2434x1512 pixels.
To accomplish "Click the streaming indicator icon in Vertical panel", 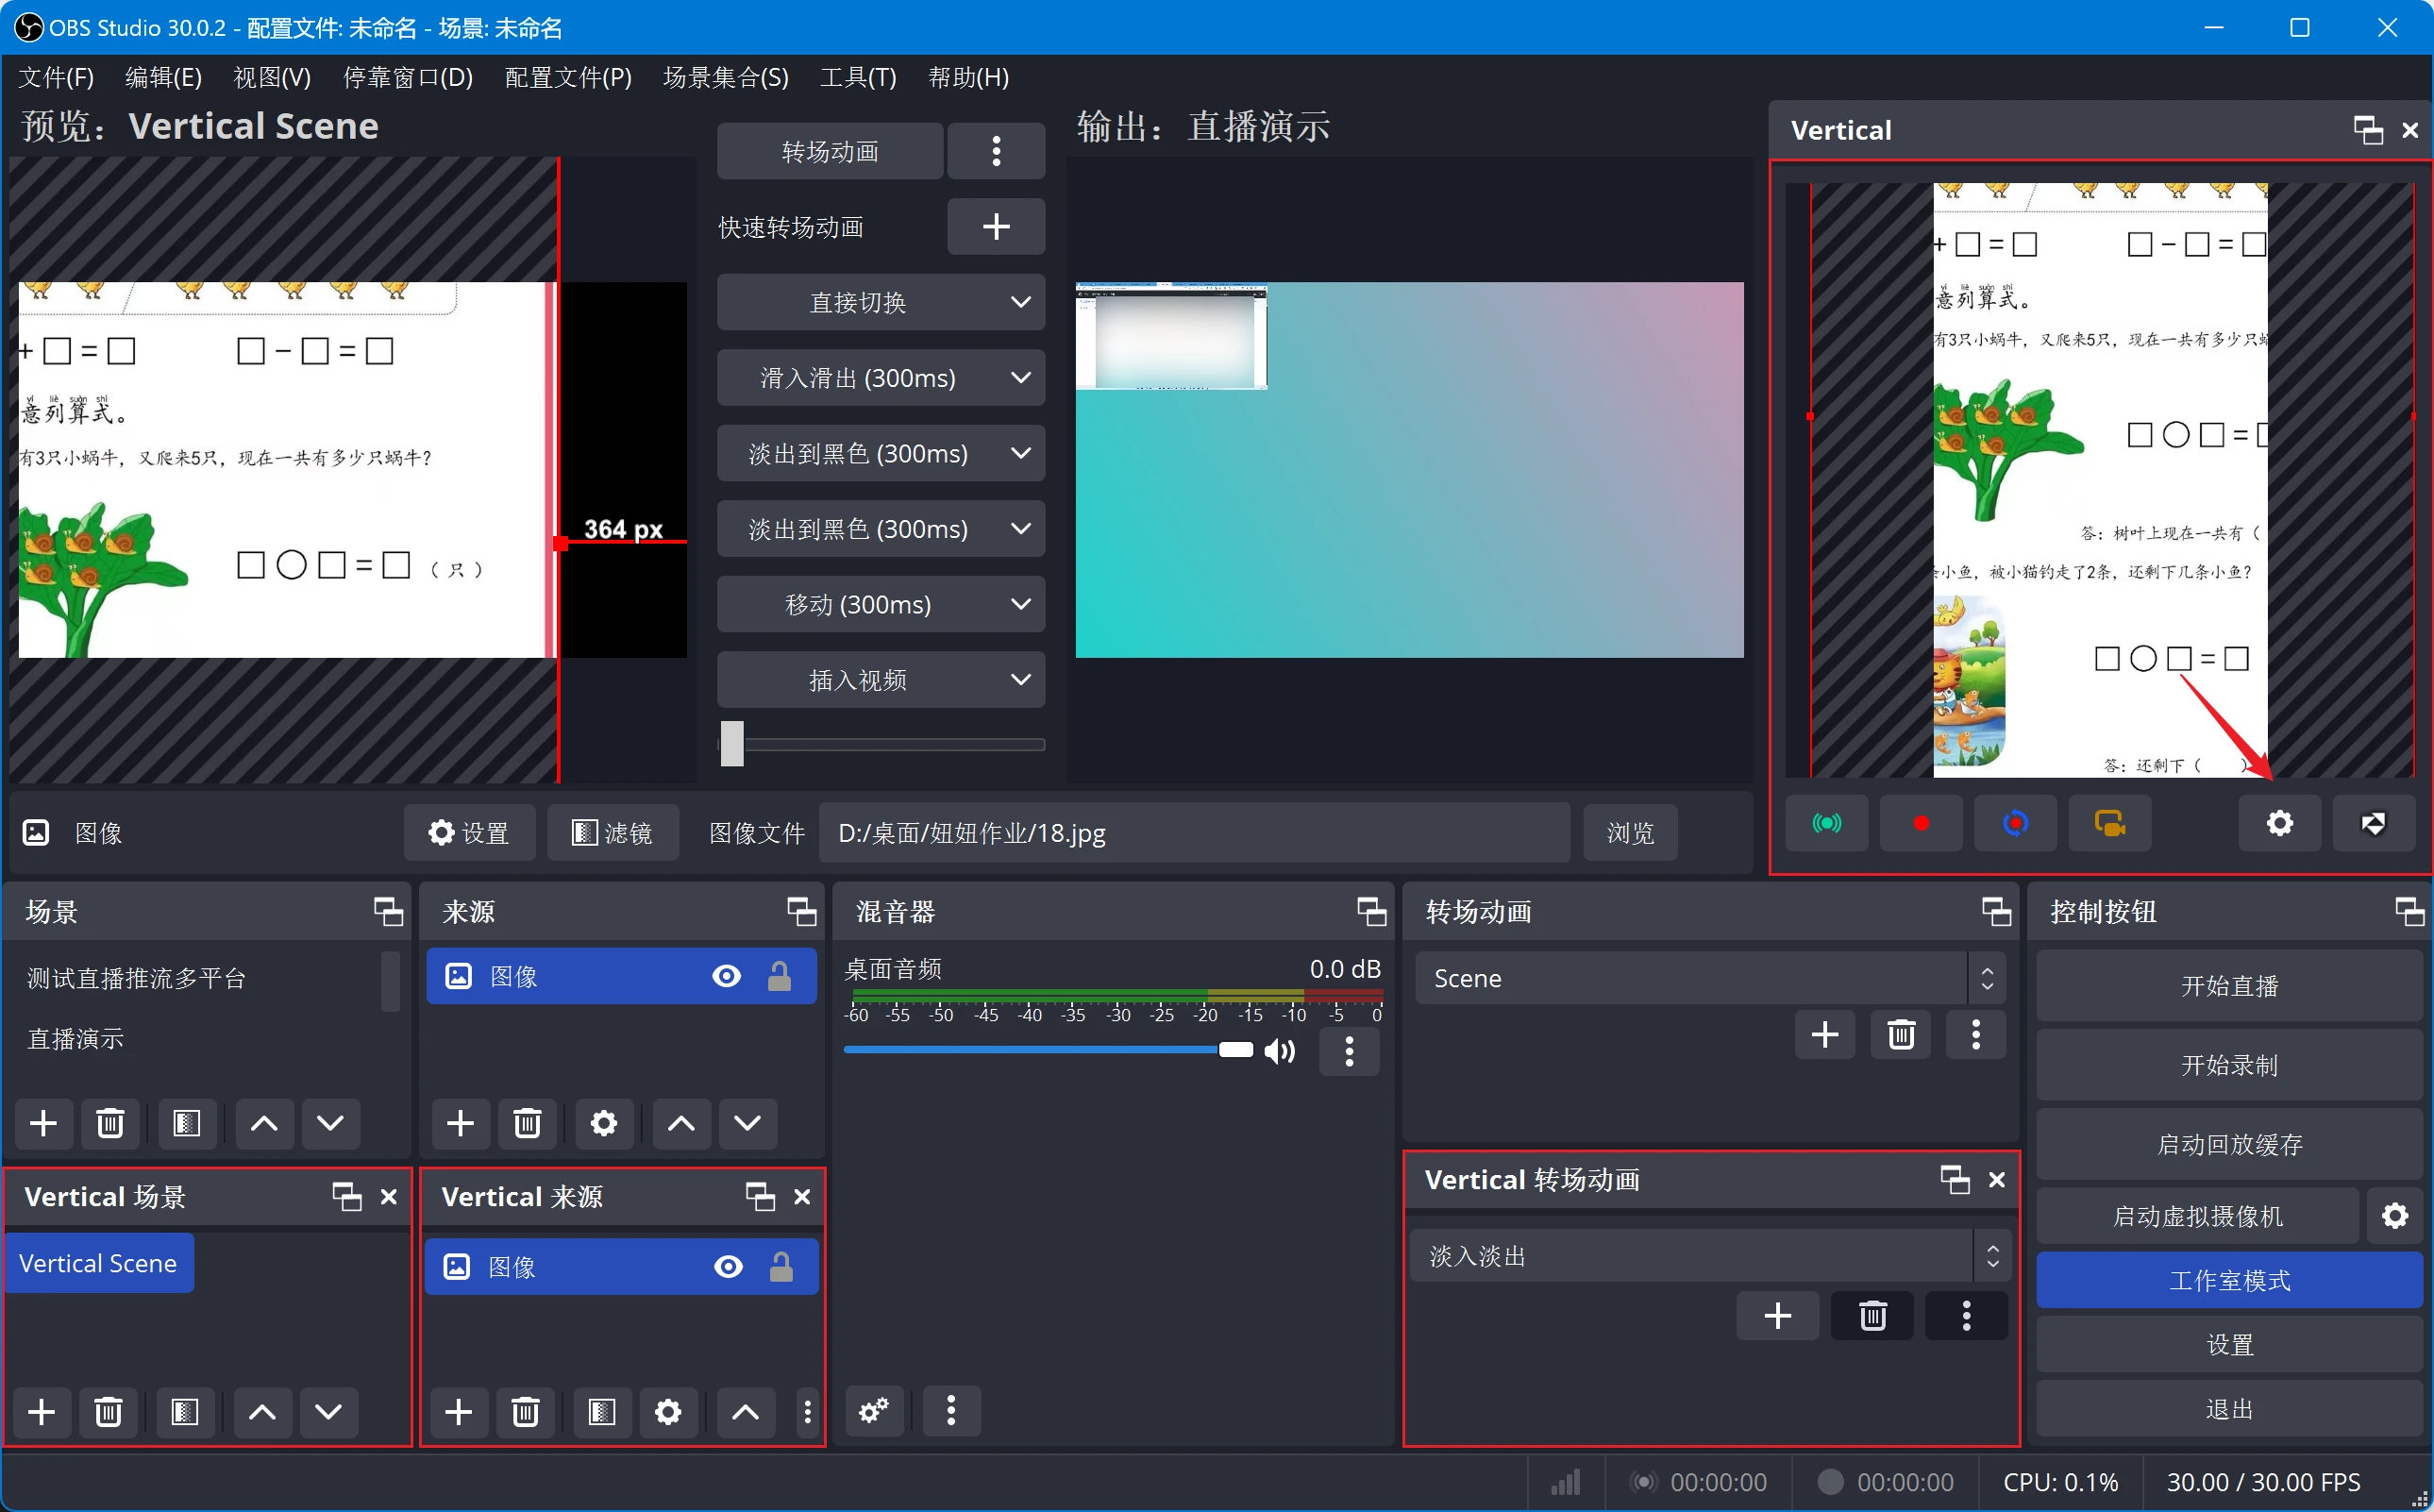I will (x=1828, y=822).
